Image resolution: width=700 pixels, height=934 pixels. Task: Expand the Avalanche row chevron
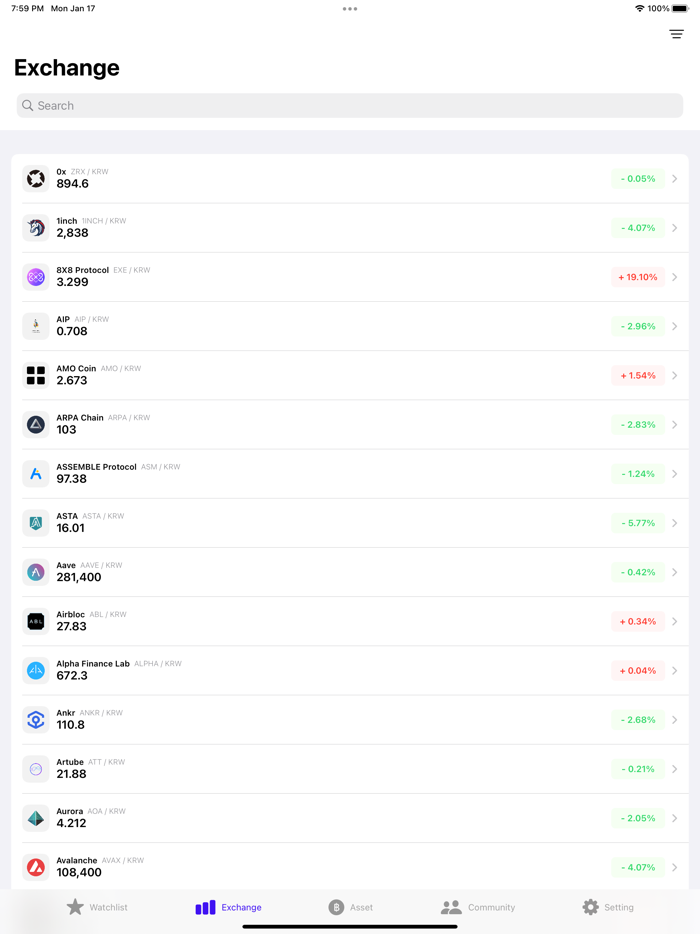click(675, 866)
